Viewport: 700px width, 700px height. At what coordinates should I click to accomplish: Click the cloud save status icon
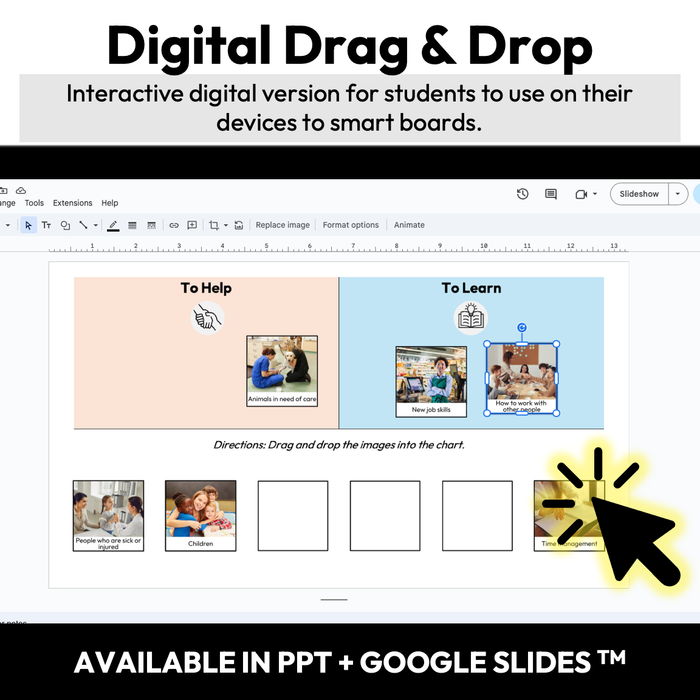(x=21, y=191)
